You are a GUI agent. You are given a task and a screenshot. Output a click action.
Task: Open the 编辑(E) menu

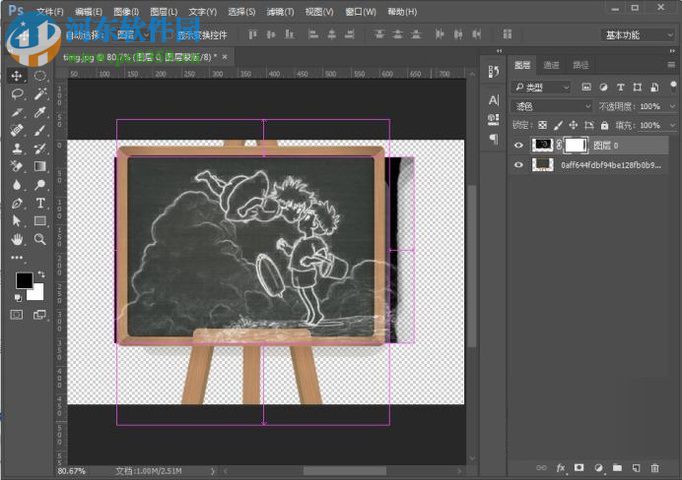[88, 12]
